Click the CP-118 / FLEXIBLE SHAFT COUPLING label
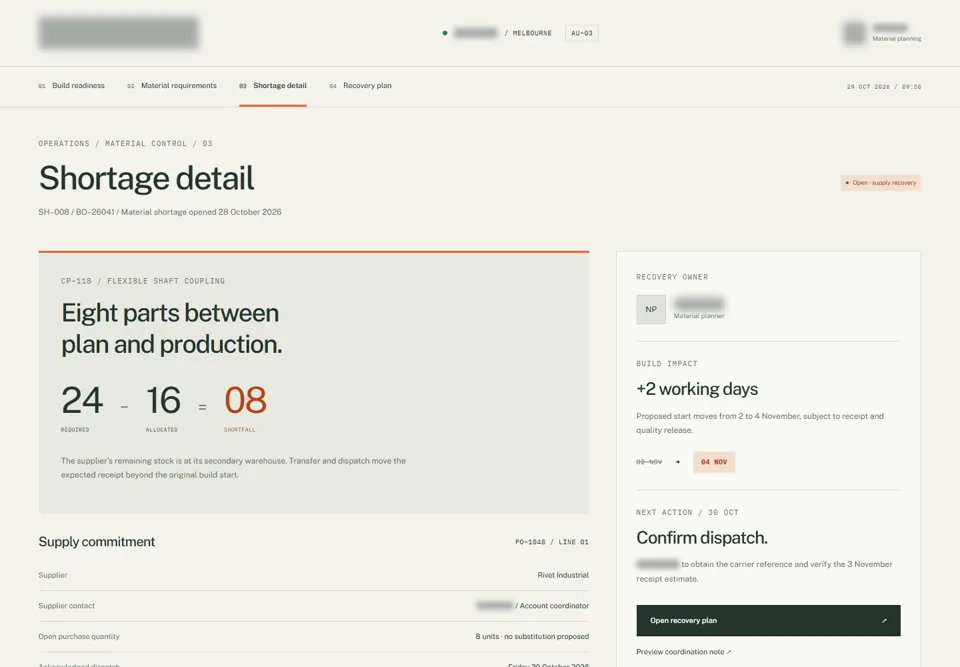 pyautogui.click(x=143, y=281)
